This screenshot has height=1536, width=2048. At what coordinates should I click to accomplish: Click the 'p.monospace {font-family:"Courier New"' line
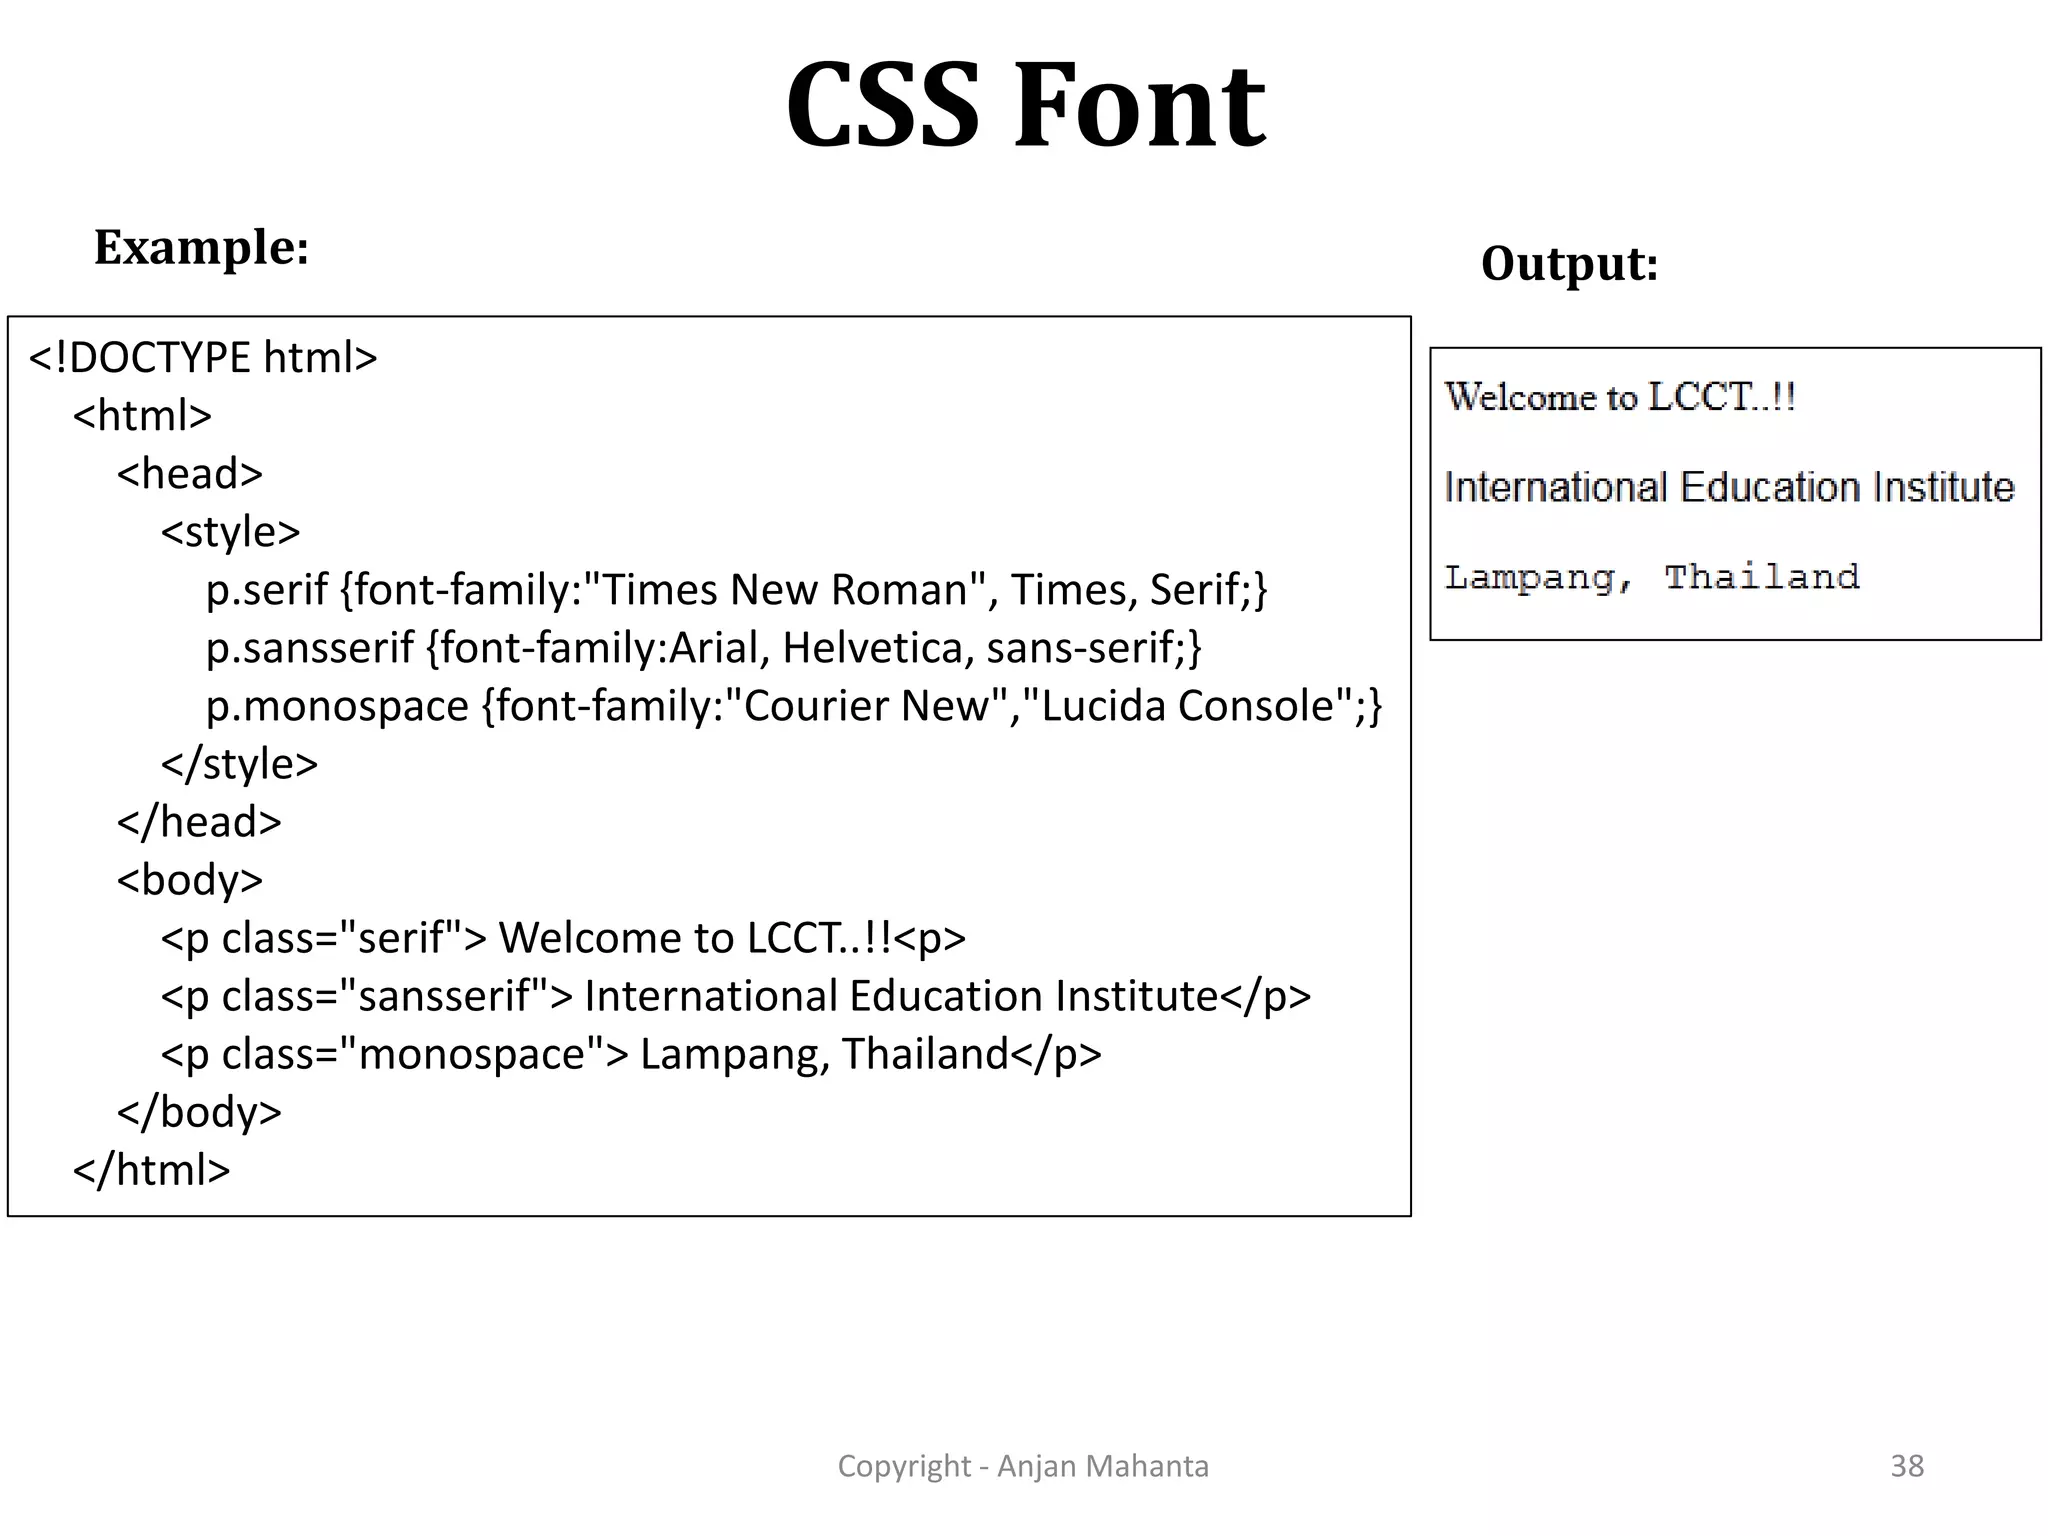click(794, 706)
